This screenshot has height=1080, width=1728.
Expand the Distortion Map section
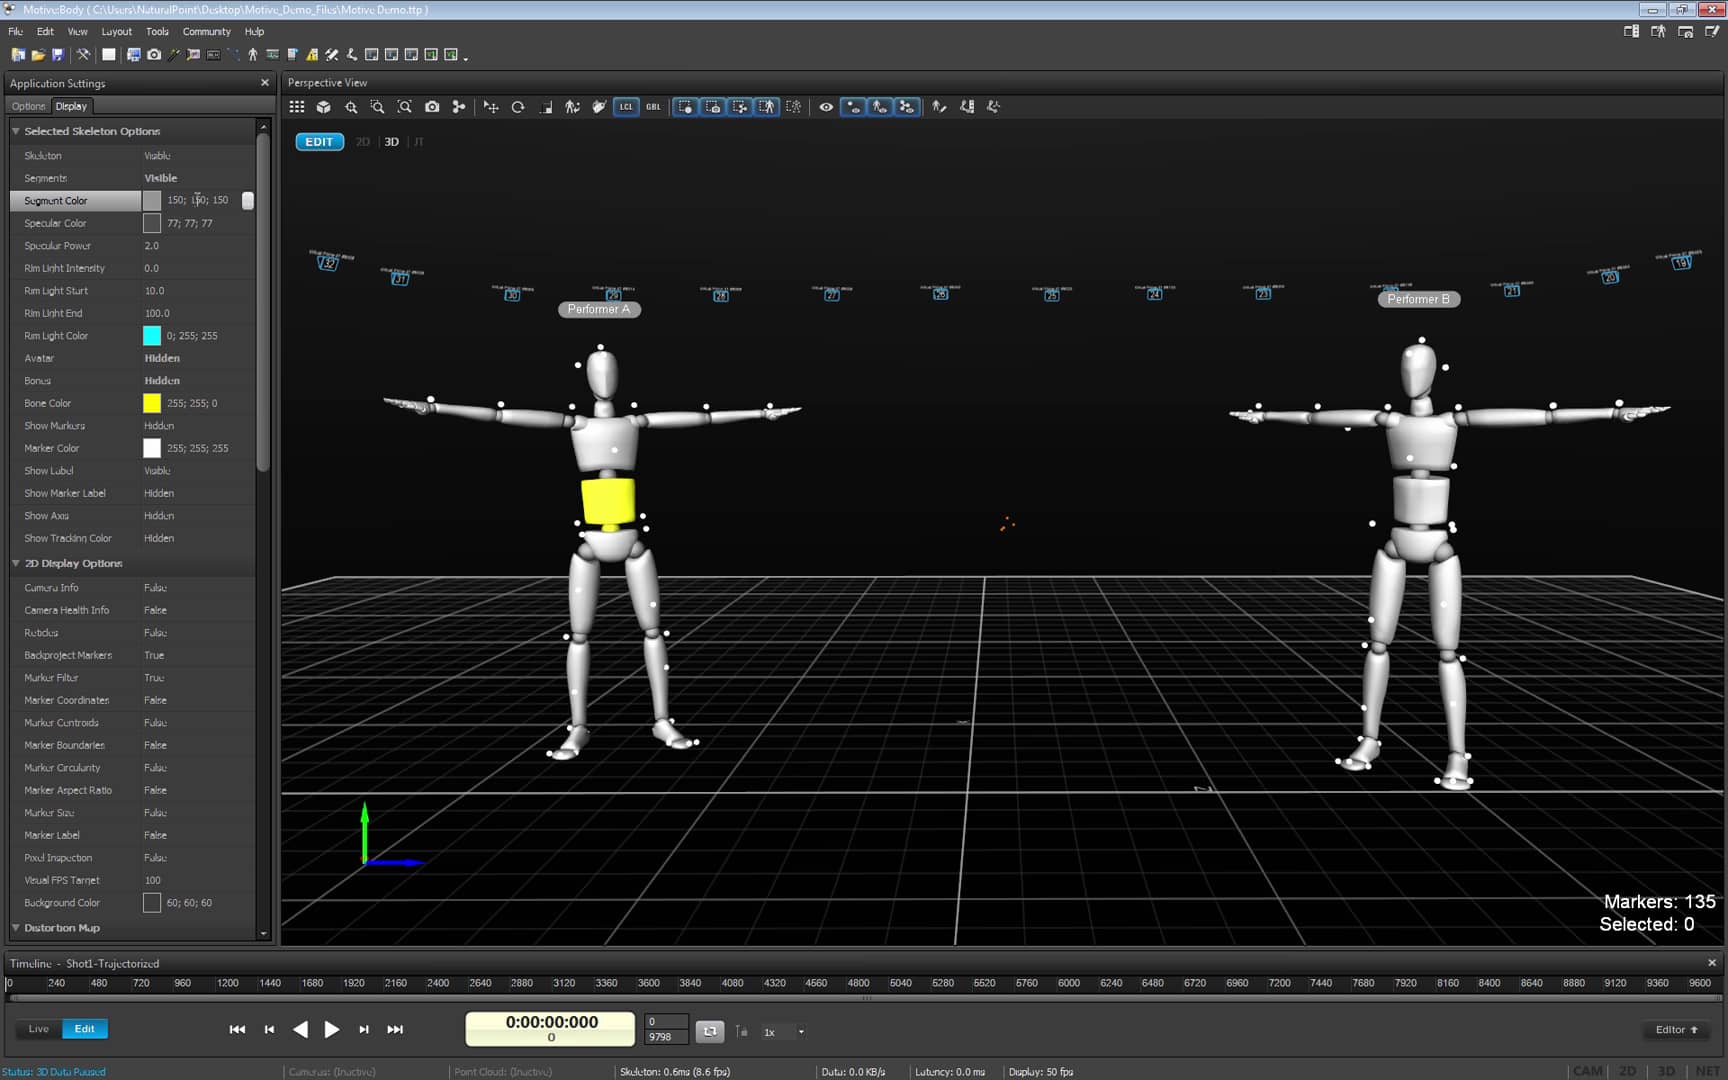[x=16, y=928]
